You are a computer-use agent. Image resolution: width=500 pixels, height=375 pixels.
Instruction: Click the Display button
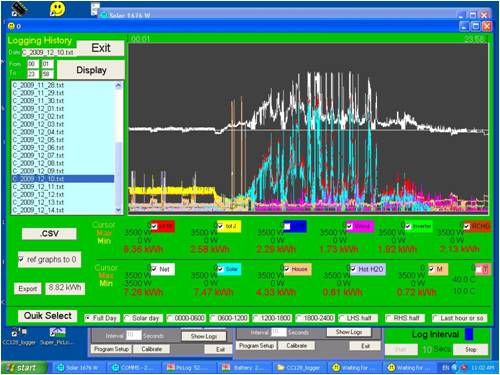91,70
